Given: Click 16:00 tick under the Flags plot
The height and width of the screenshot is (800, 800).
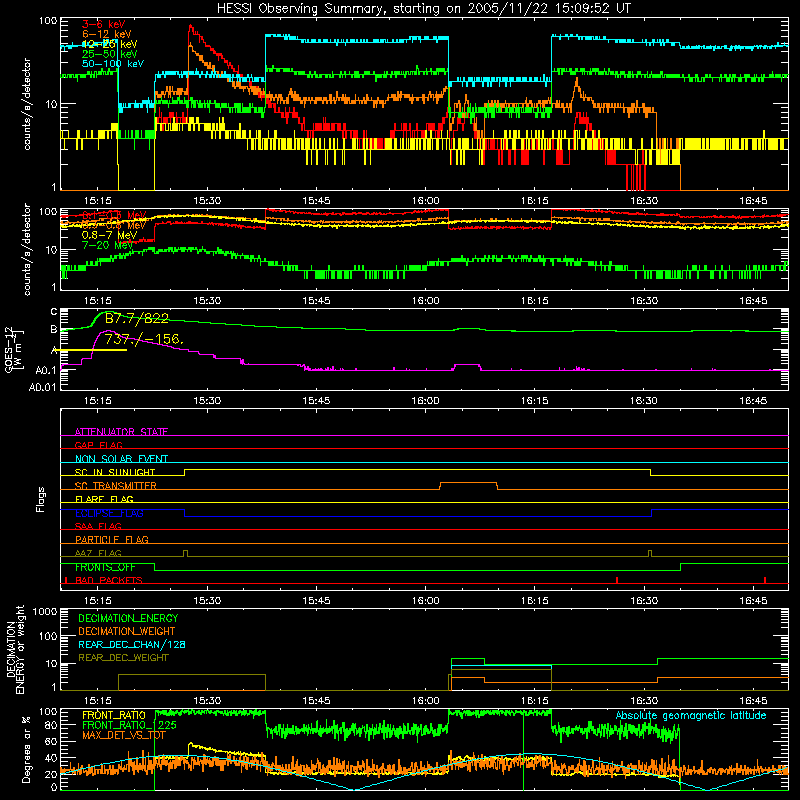Looking at the screenshot, I should (425, 601).
